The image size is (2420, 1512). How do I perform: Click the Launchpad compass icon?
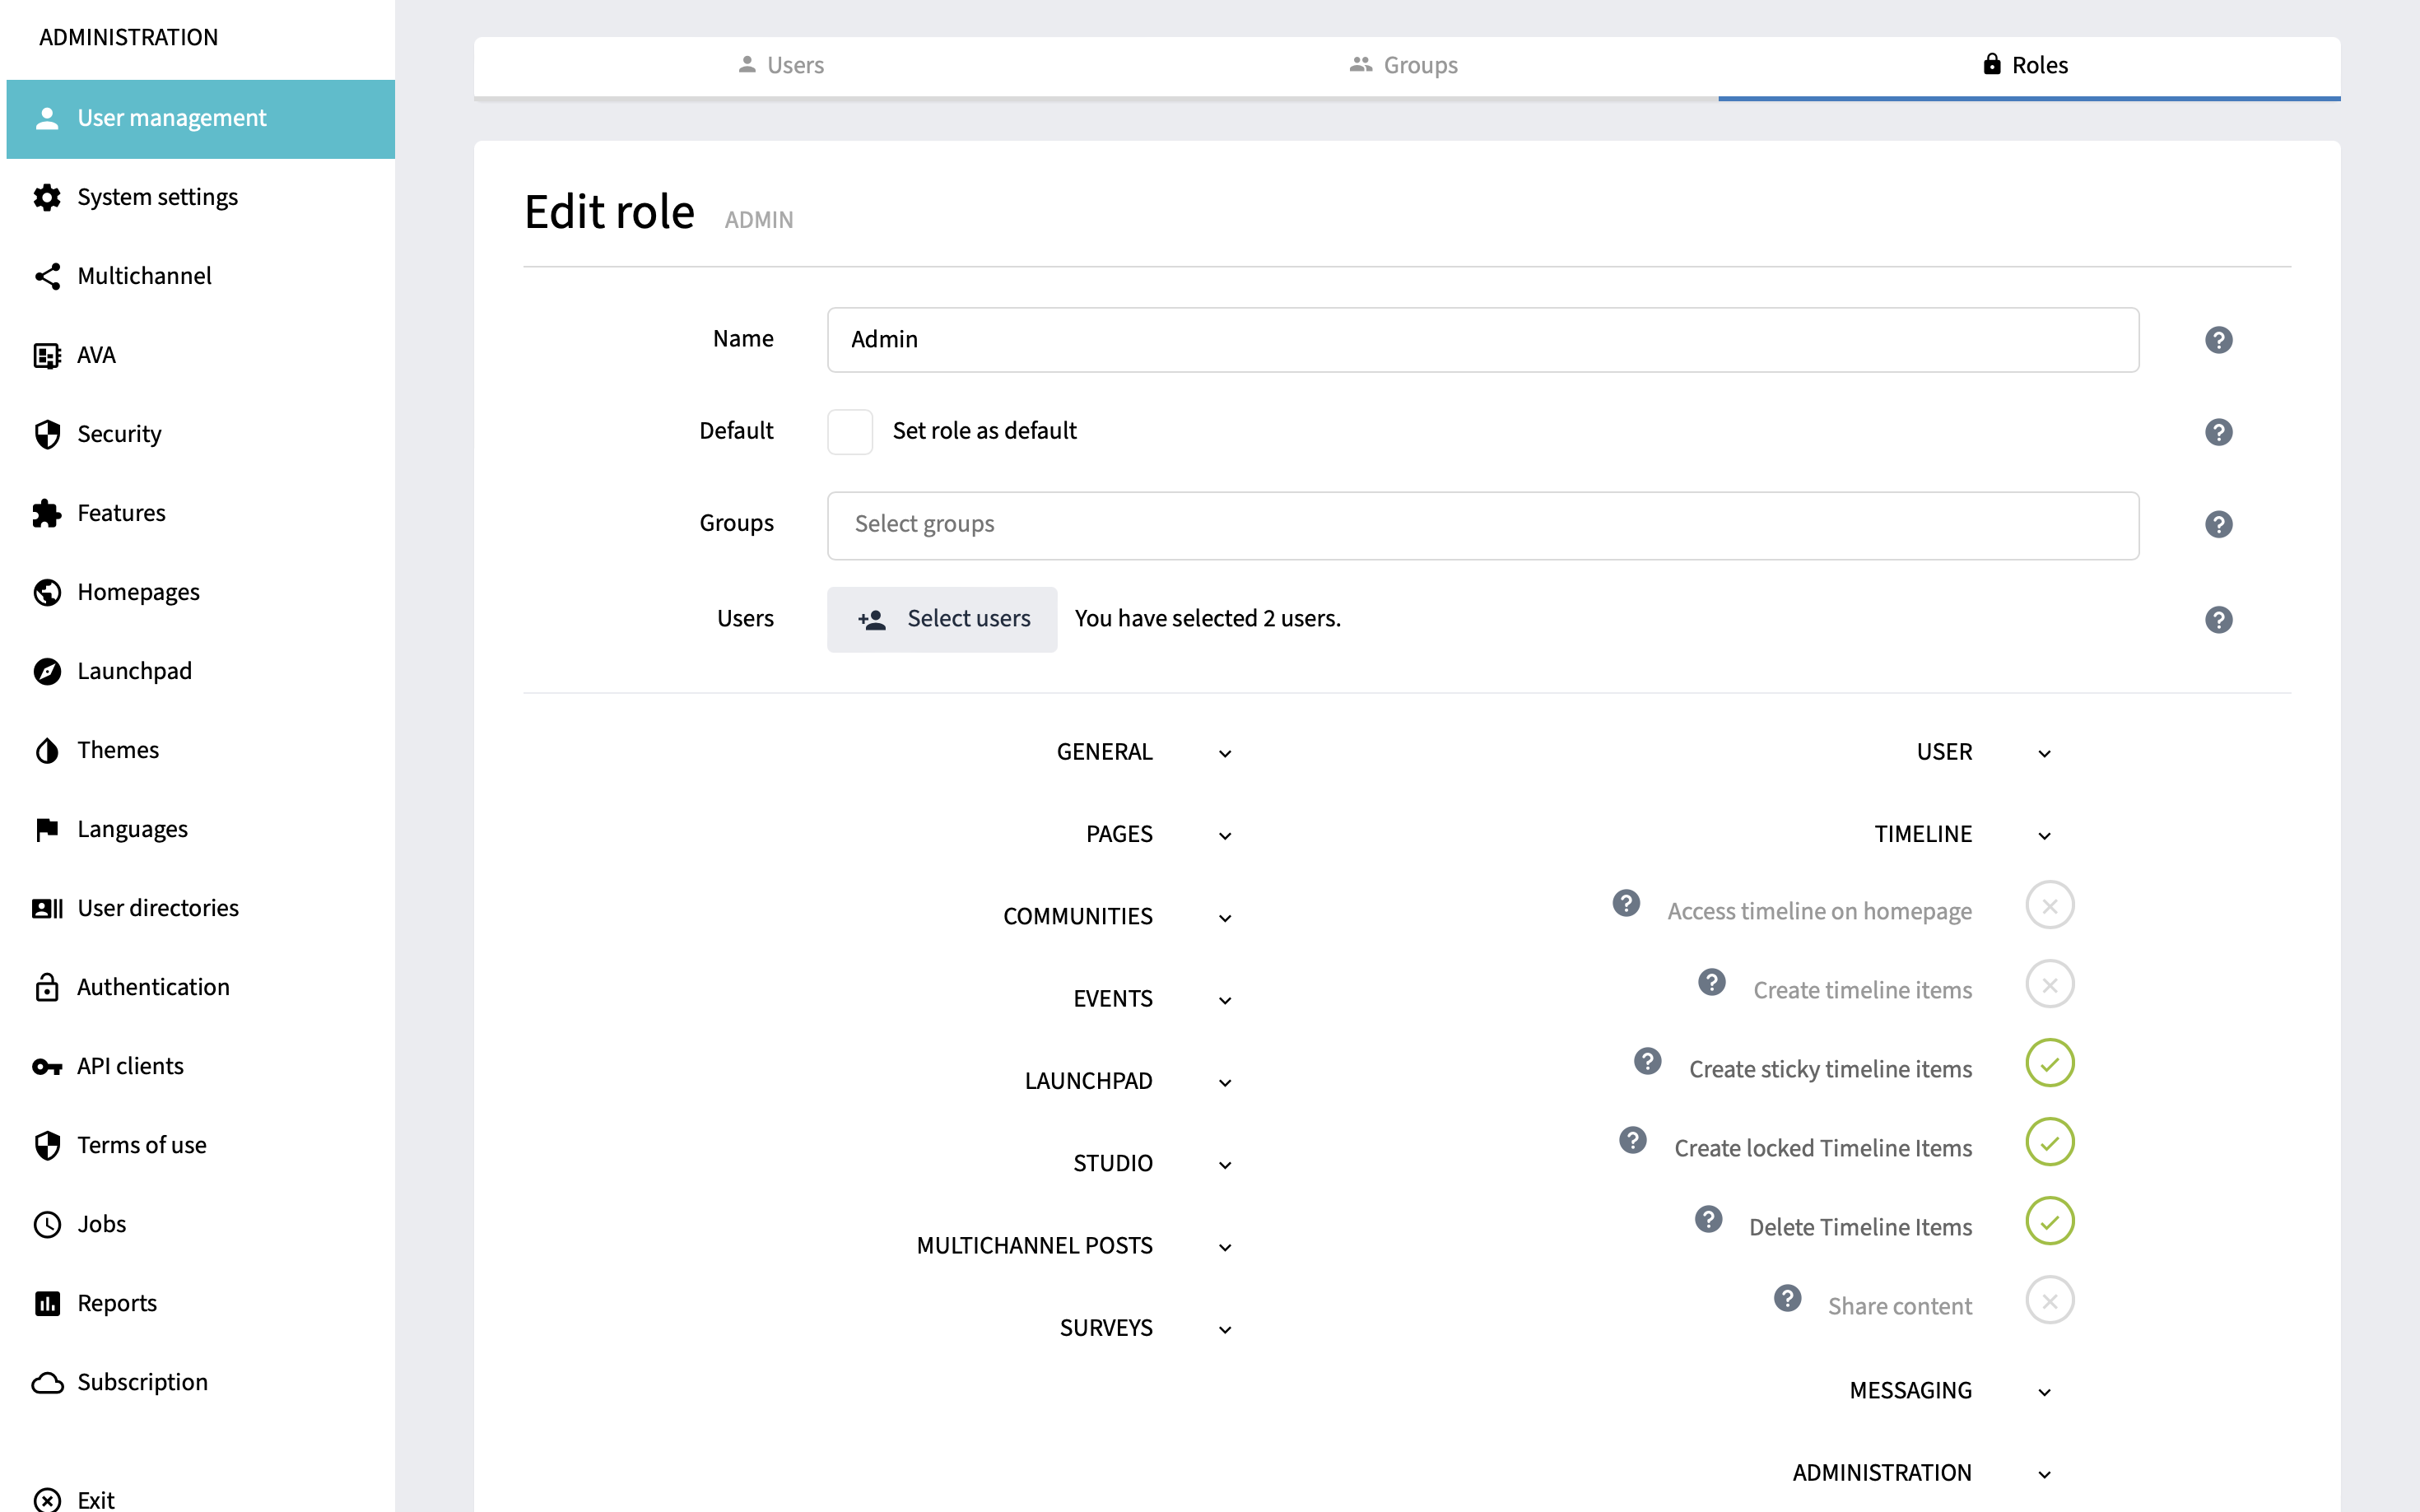[47, 671]
